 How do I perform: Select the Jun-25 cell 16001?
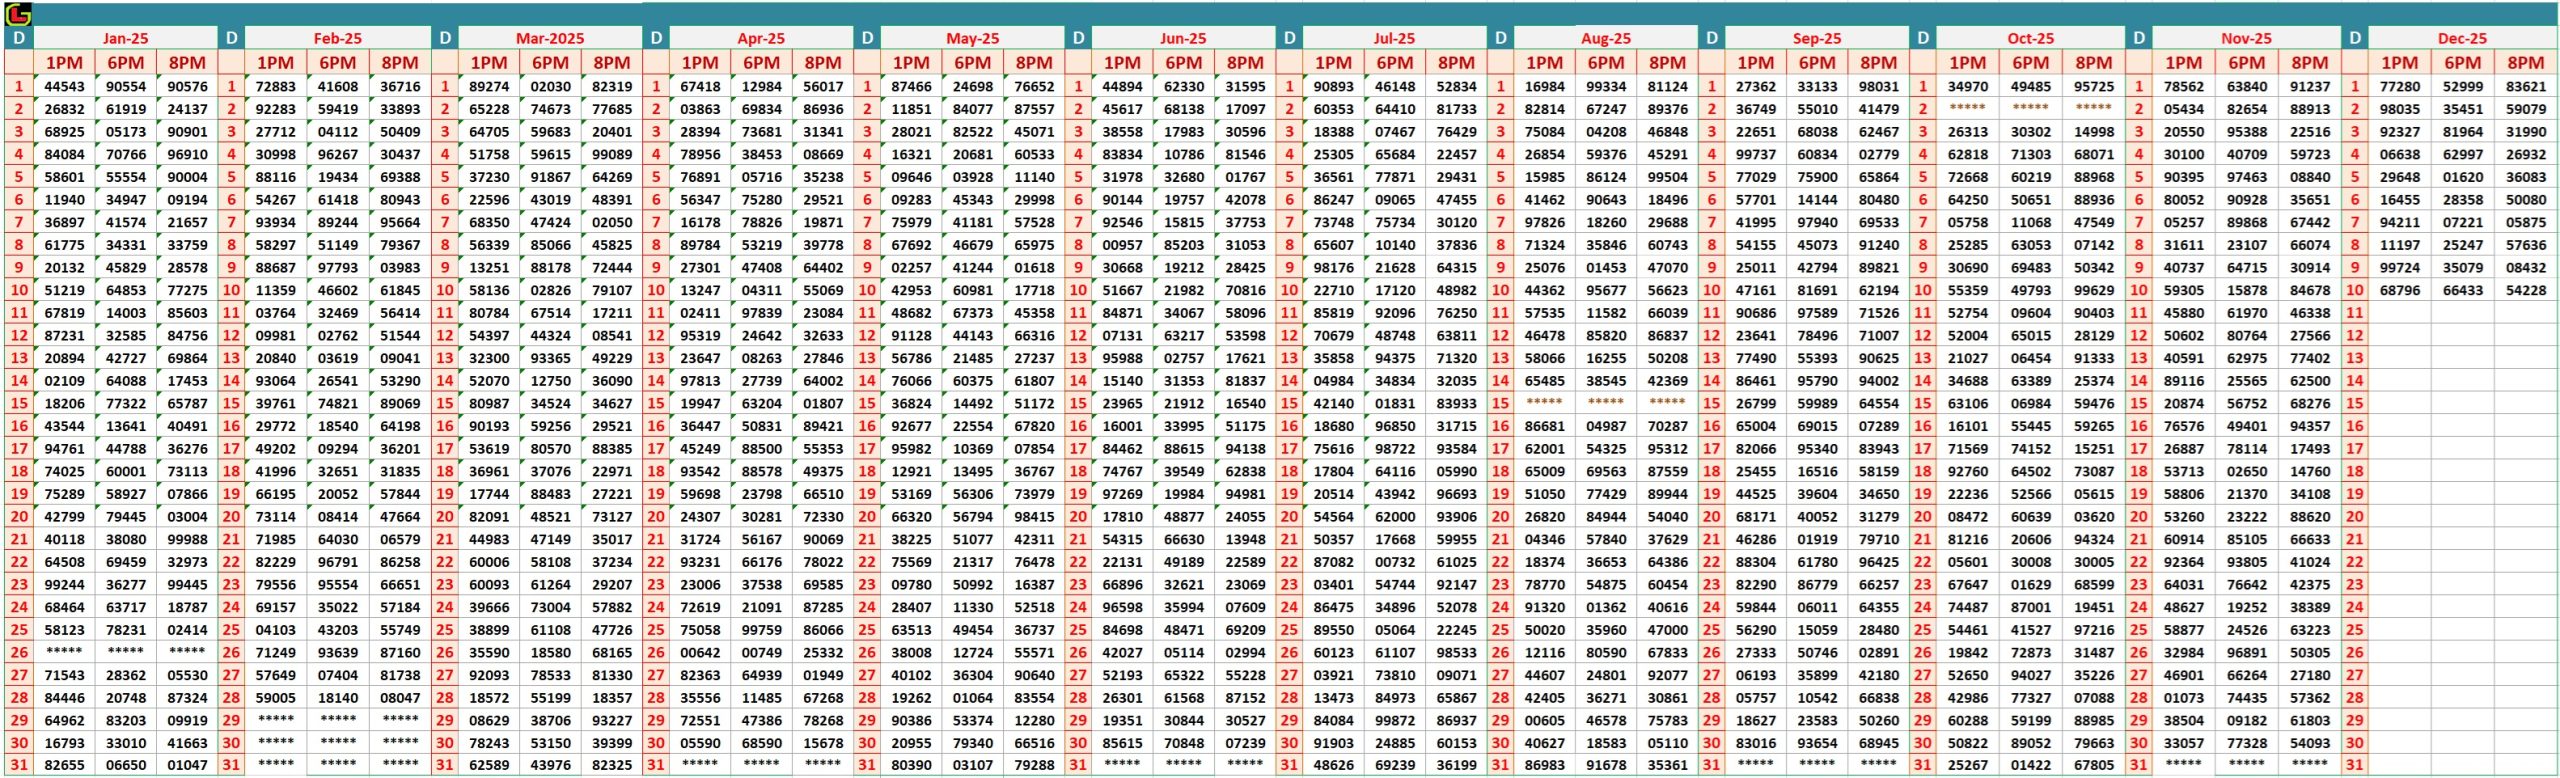(1122, 426)
